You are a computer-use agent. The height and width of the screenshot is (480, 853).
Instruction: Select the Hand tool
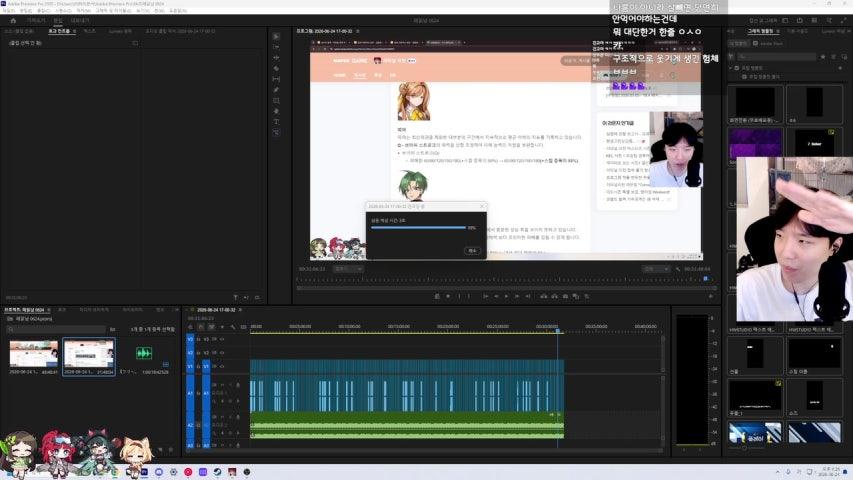tap(276, 111)
